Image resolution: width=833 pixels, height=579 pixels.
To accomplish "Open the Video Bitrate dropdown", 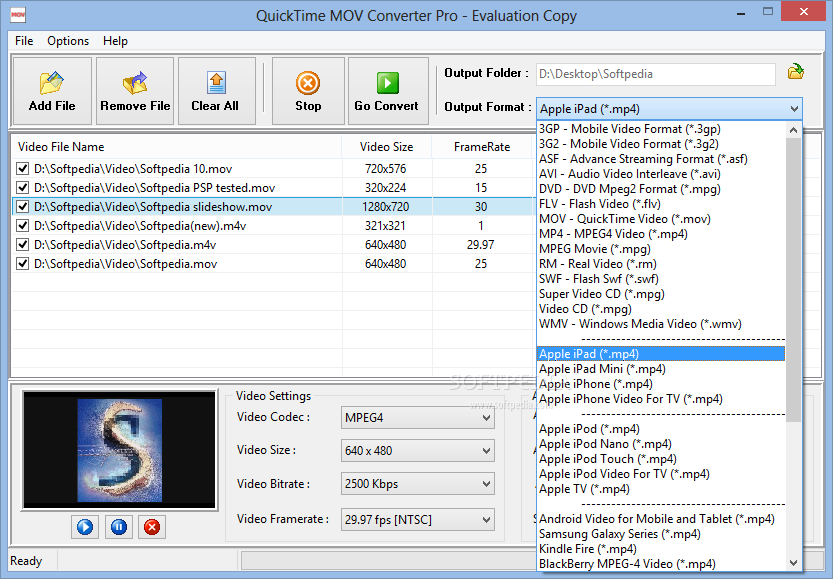I will click(x=418, y=484).
